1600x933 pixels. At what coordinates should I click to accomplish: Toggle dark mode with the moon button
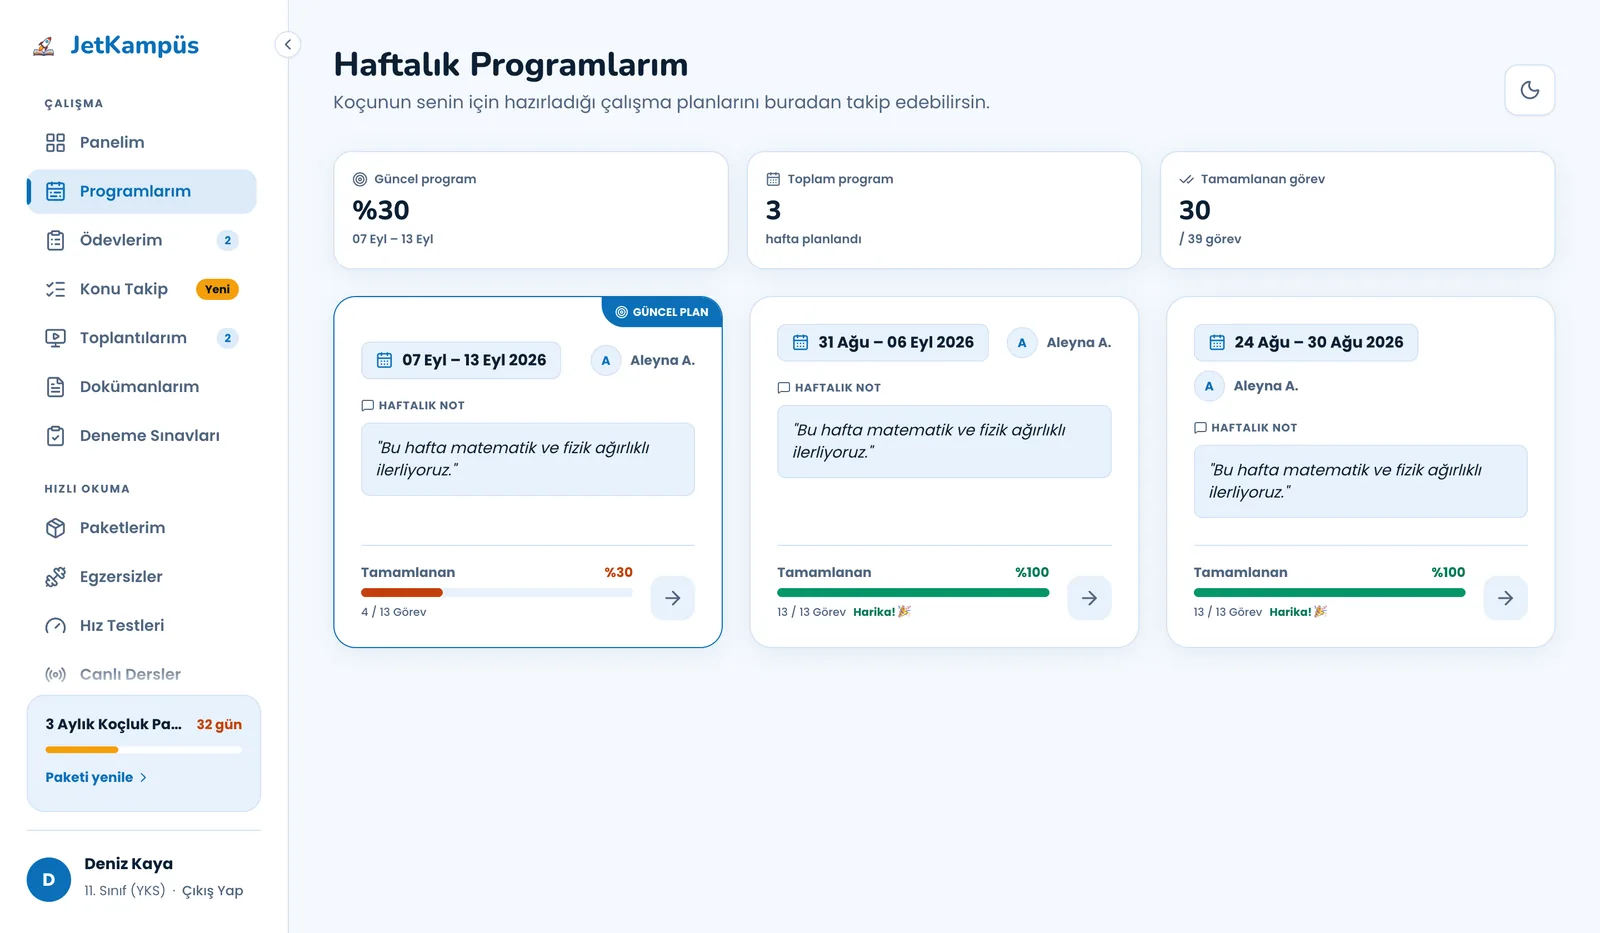1529,90
